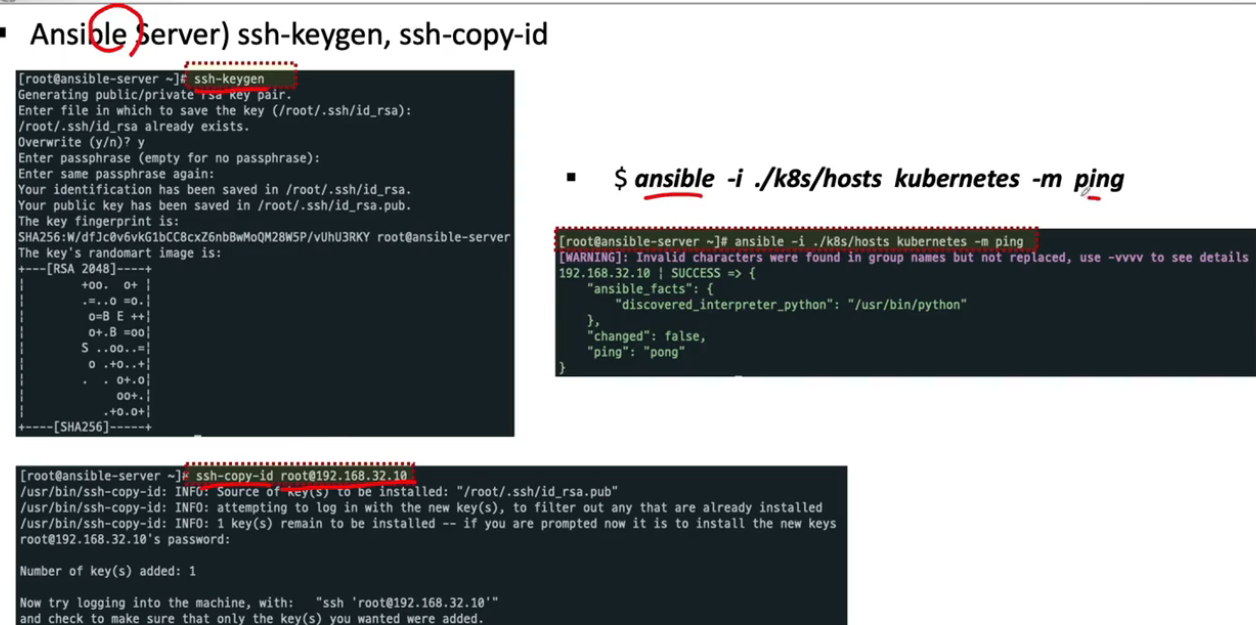This screenshot has width=1256, height=625.
Task: Select the 'ssh-keygen' command in the top terminal
Action: click(229, 79)
